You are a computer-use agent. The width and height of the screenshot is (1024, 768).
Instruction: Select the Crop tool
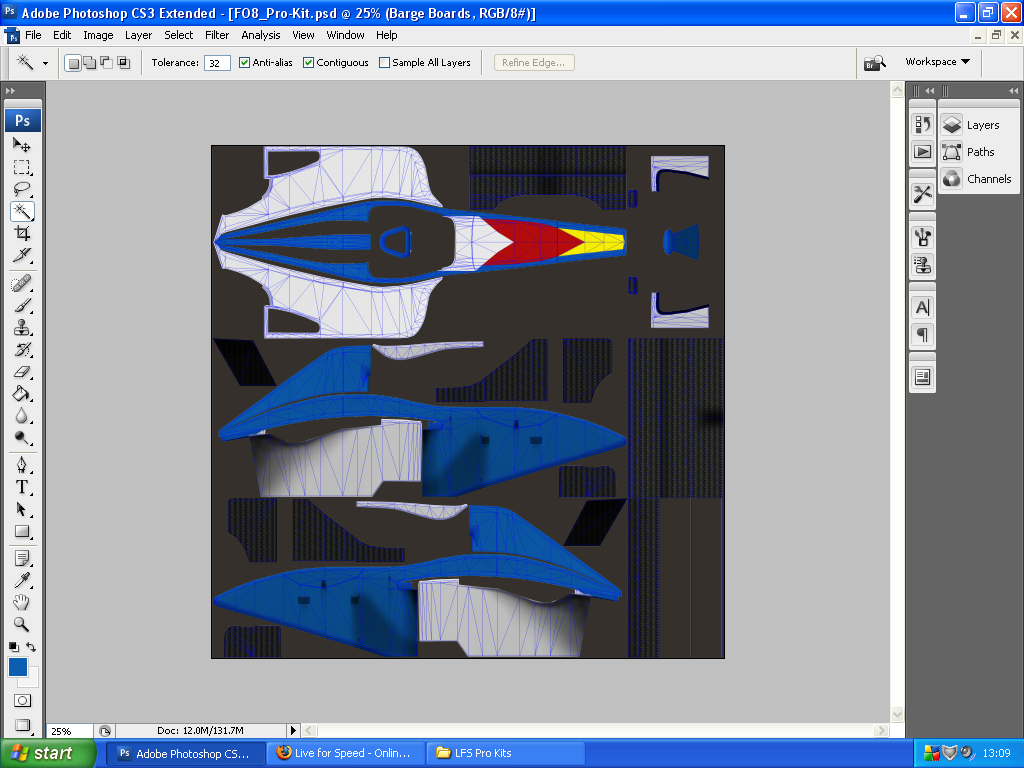click(22, 233)
